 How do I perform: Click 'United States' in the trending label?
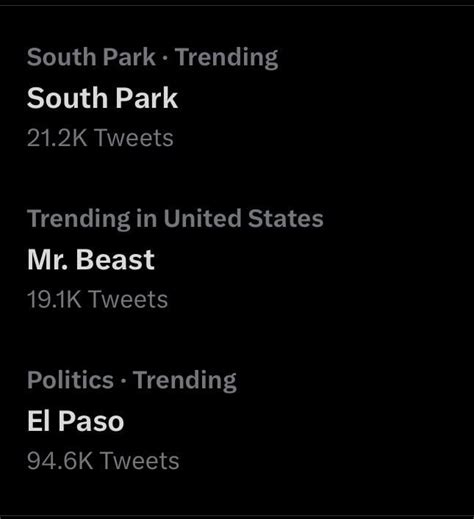(x=243, y=218)
